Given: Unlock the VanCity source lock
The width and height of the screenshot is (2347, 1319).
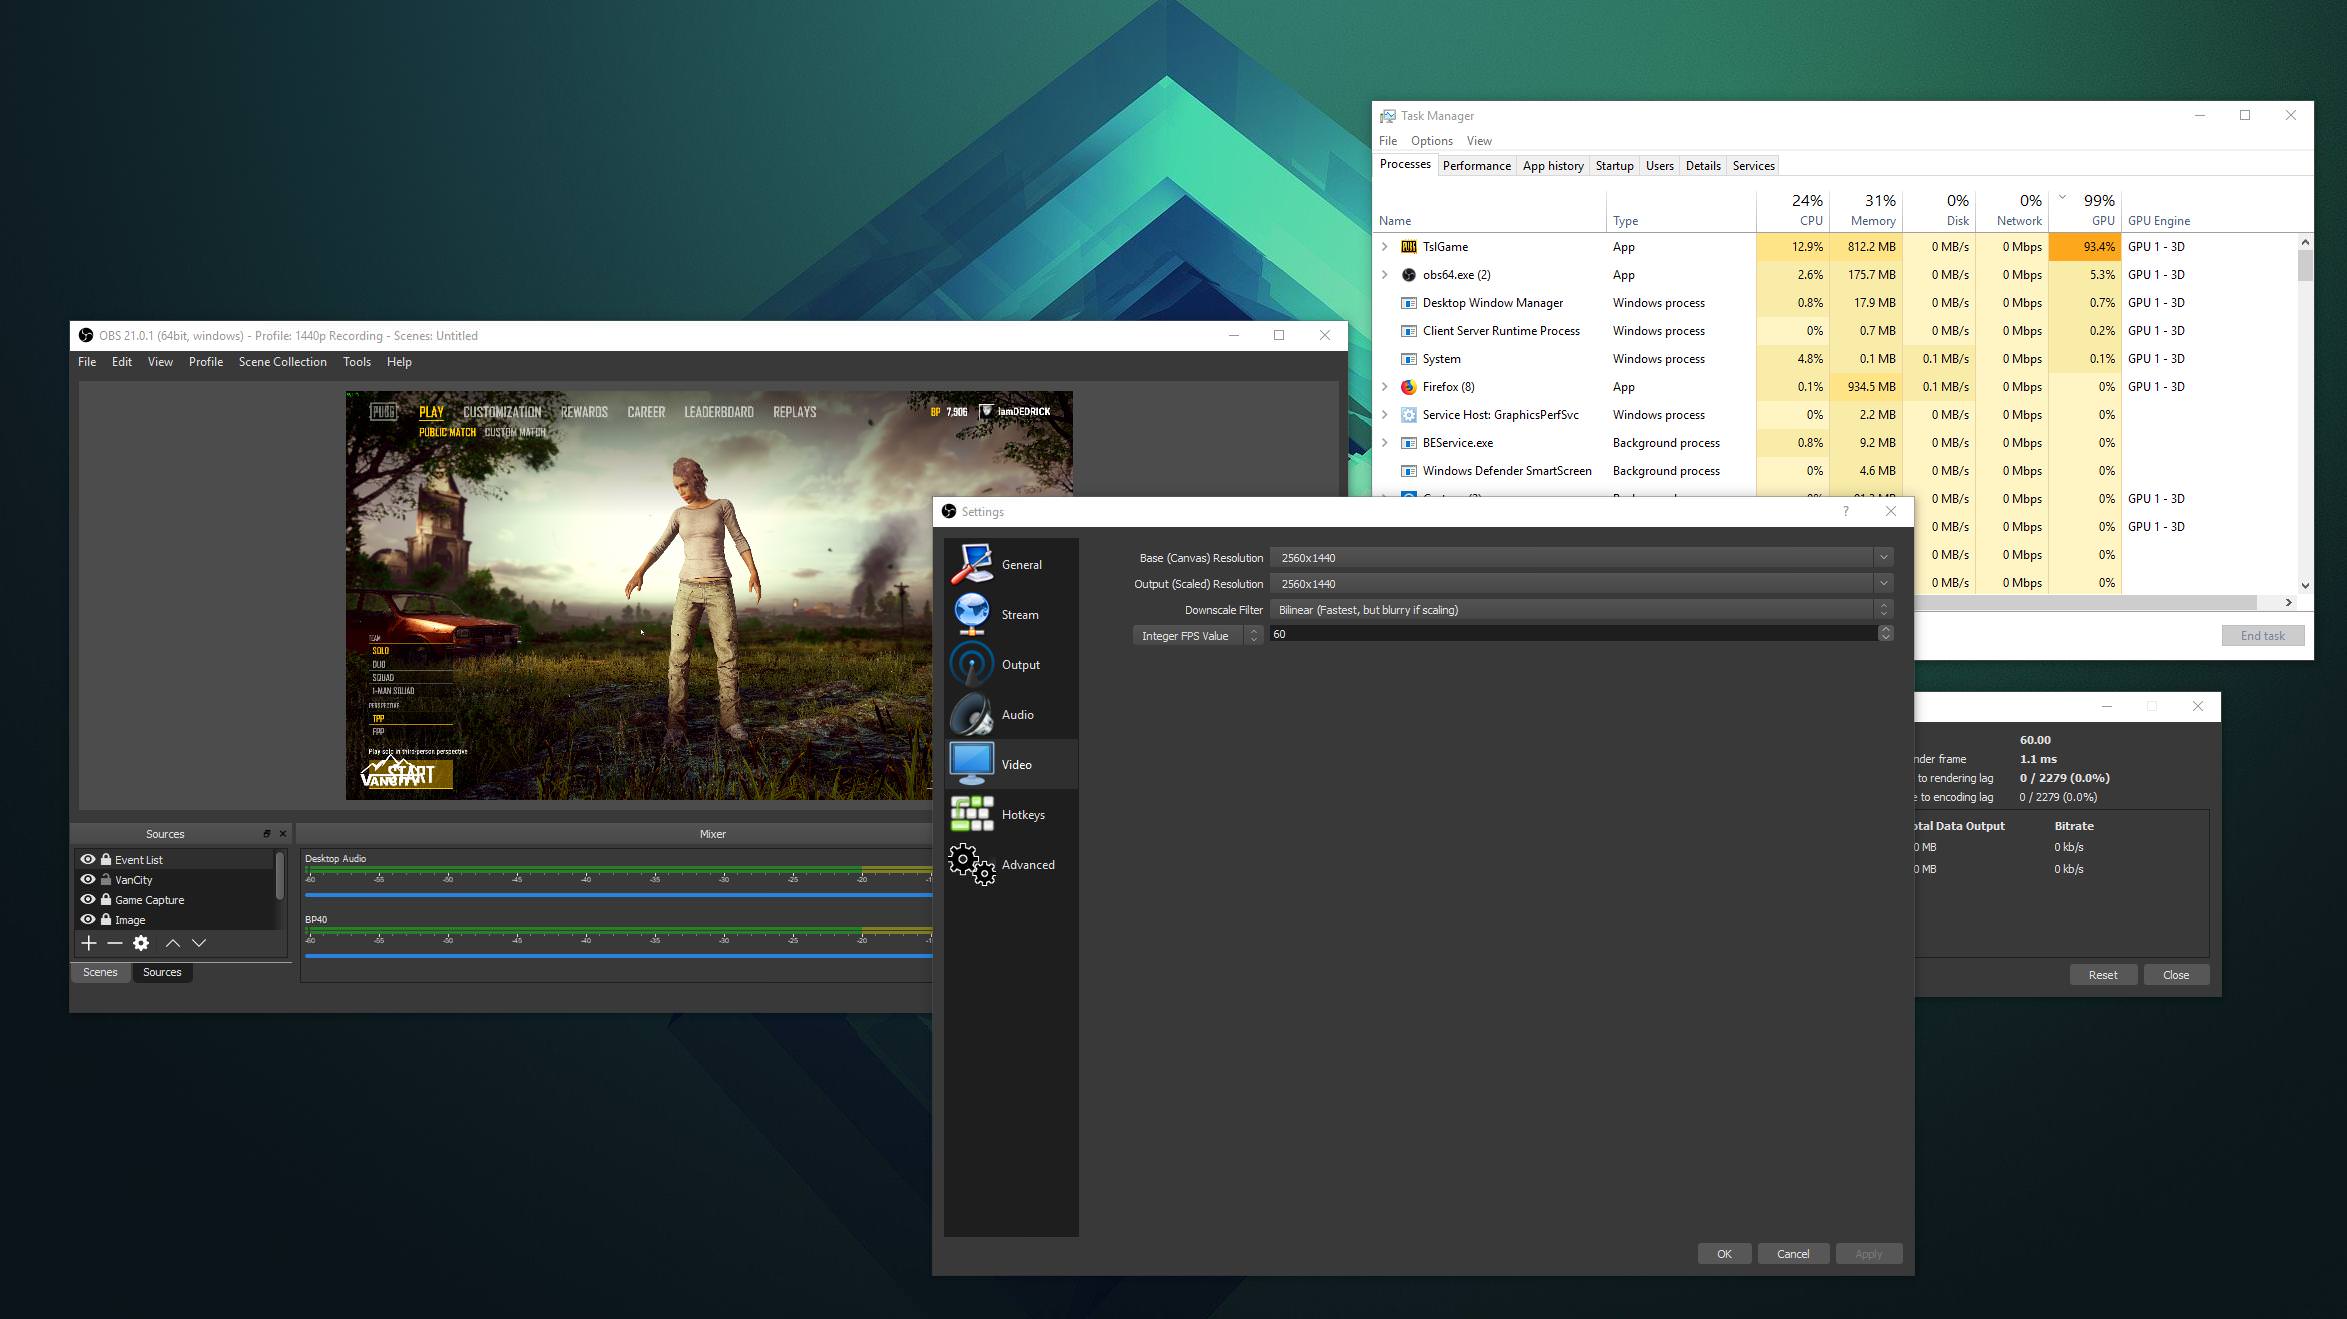Looking at the screenshot, I should 106,879.
